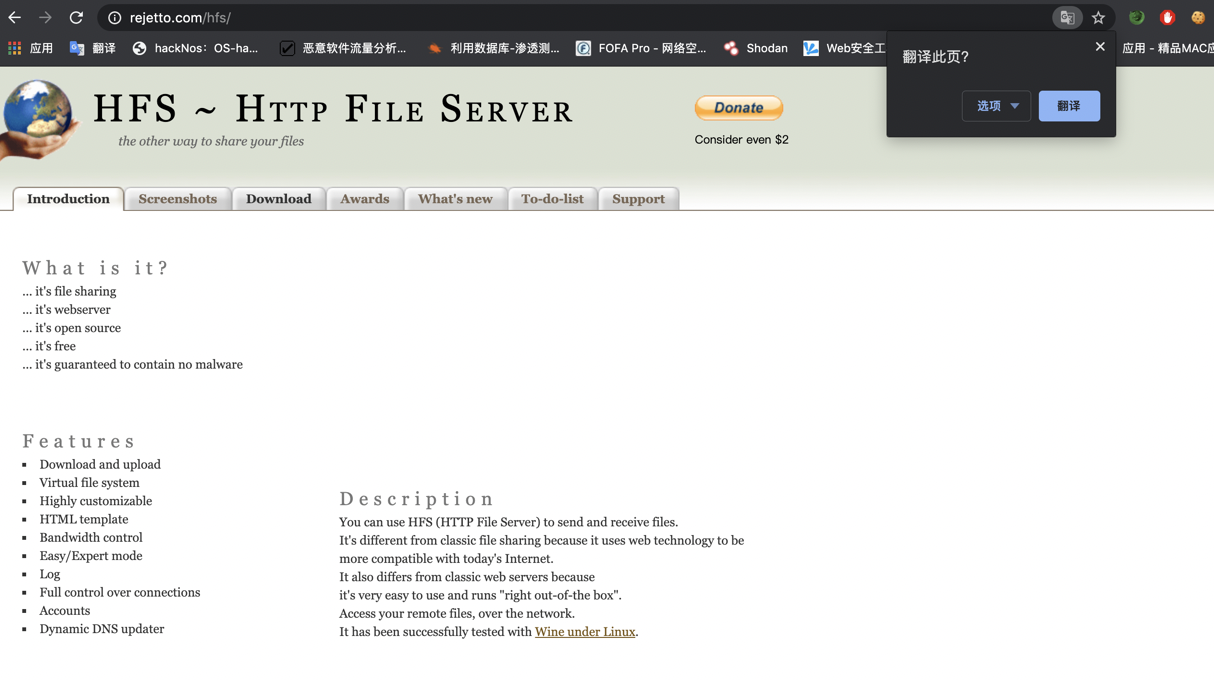Open the Web安全 bookmark
Screen dimensions: 1214x680
[x=844, y=48]
